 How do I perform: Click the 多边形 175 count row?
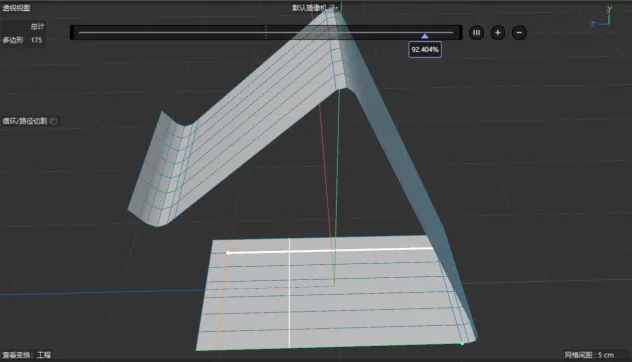coord(23,40)
